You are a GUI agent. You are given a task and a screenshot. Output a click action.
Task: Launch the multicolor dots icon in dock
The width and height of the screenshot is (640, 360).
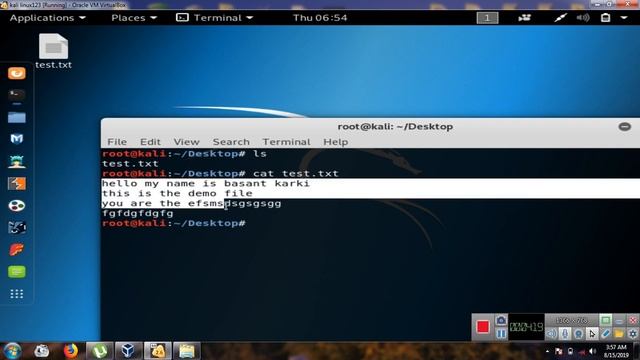coord(17,205)
